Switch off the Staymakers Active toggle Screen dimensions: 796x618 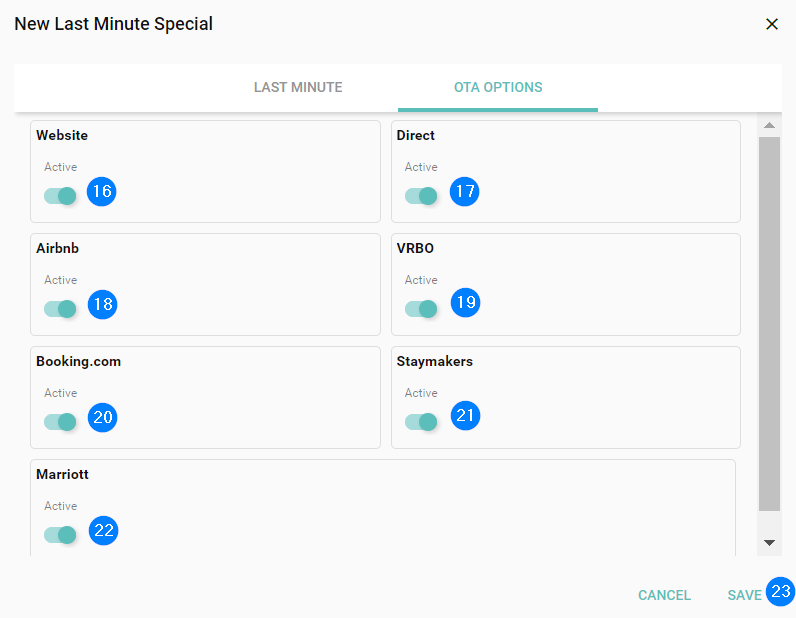tap(421, 422)
